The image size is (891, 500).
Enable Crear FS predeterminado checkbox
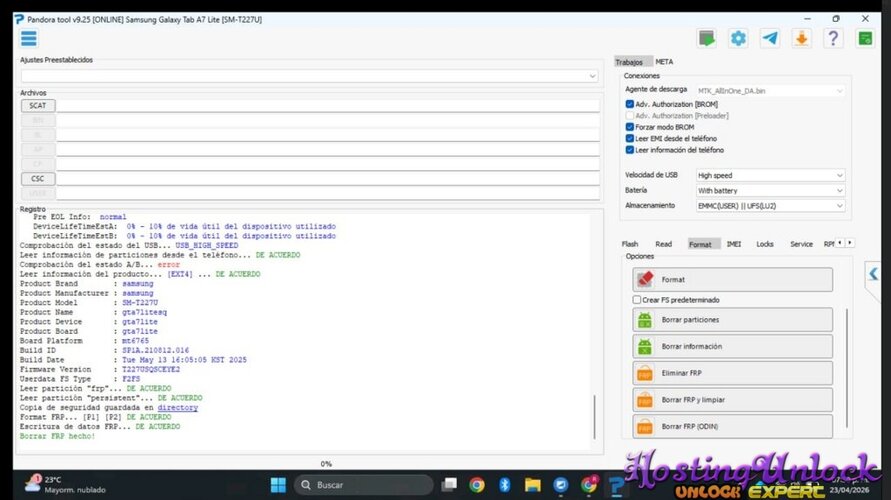(x=637, y=299)
